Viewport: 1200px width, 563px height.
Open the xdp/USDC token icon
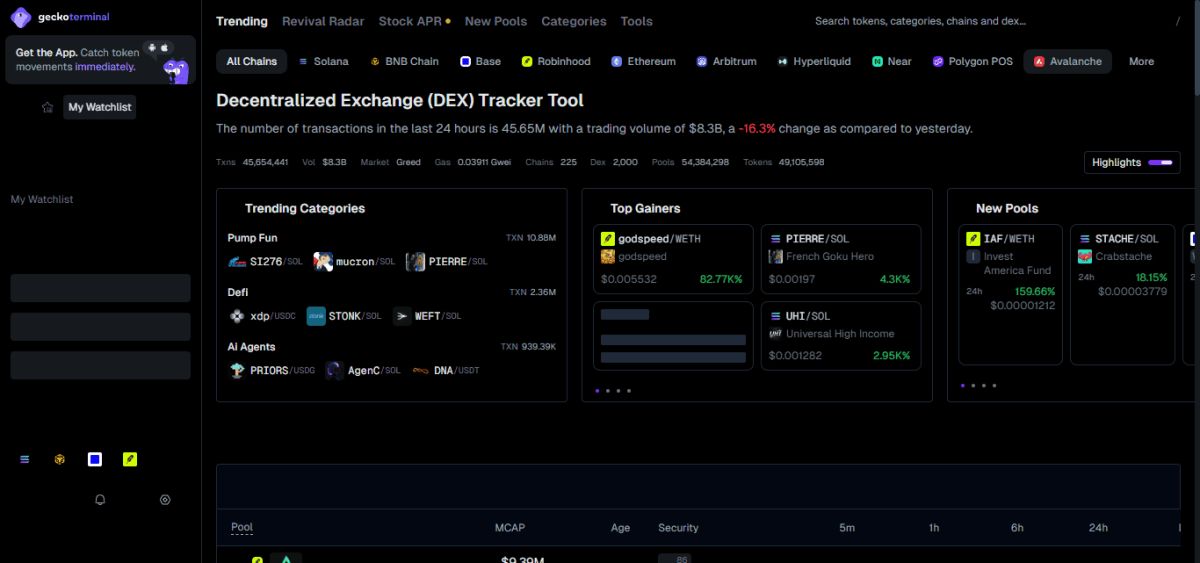[x=237, y=316]
